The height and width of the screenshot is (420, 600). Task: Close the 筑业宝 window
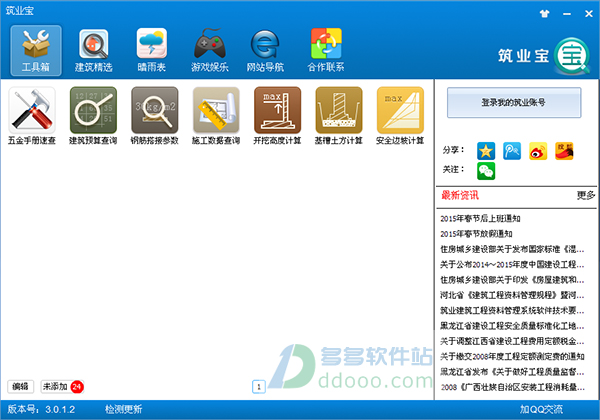click(x=589, y=14)
